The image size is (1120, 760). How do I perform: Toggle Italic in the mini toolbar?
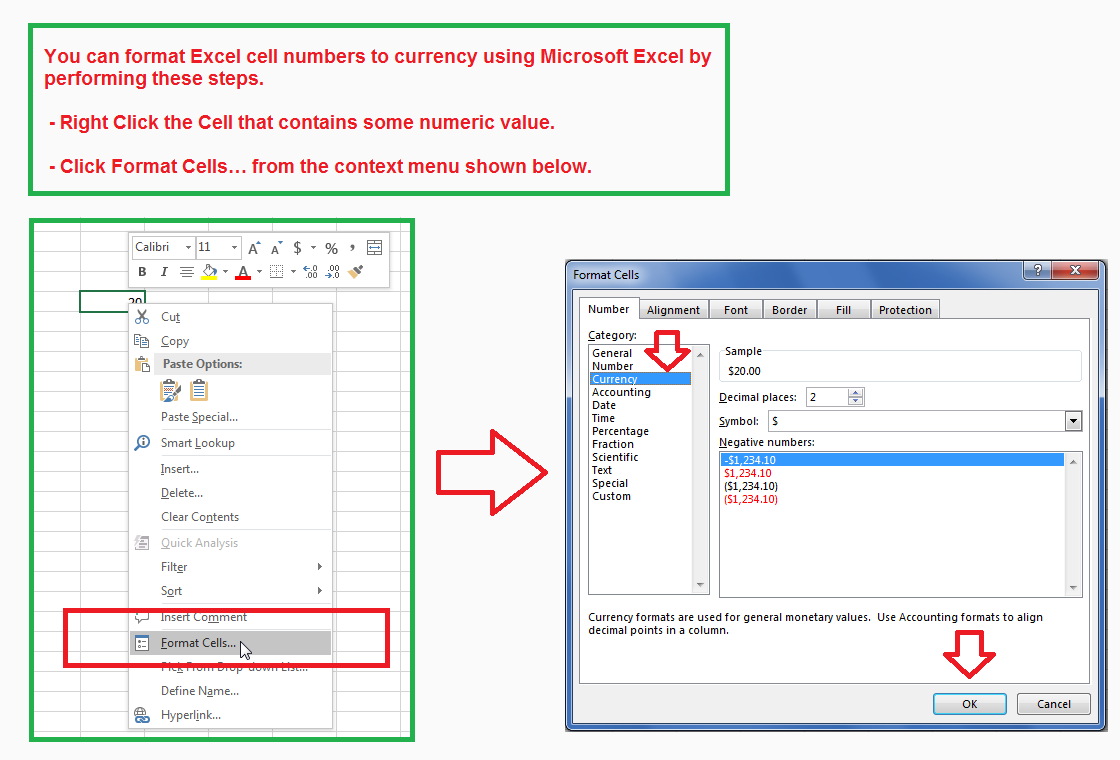click(x=164, y=271)
